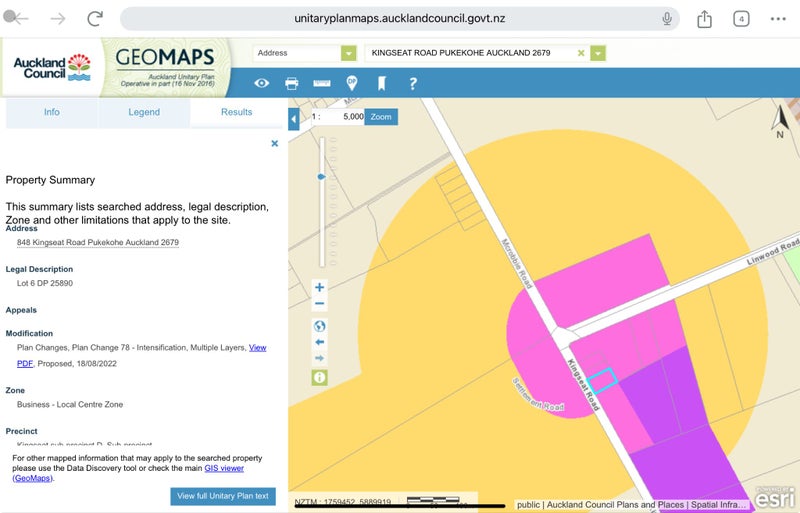
Task: Open the address results dropdown arrow
Action: click(598, 53)
